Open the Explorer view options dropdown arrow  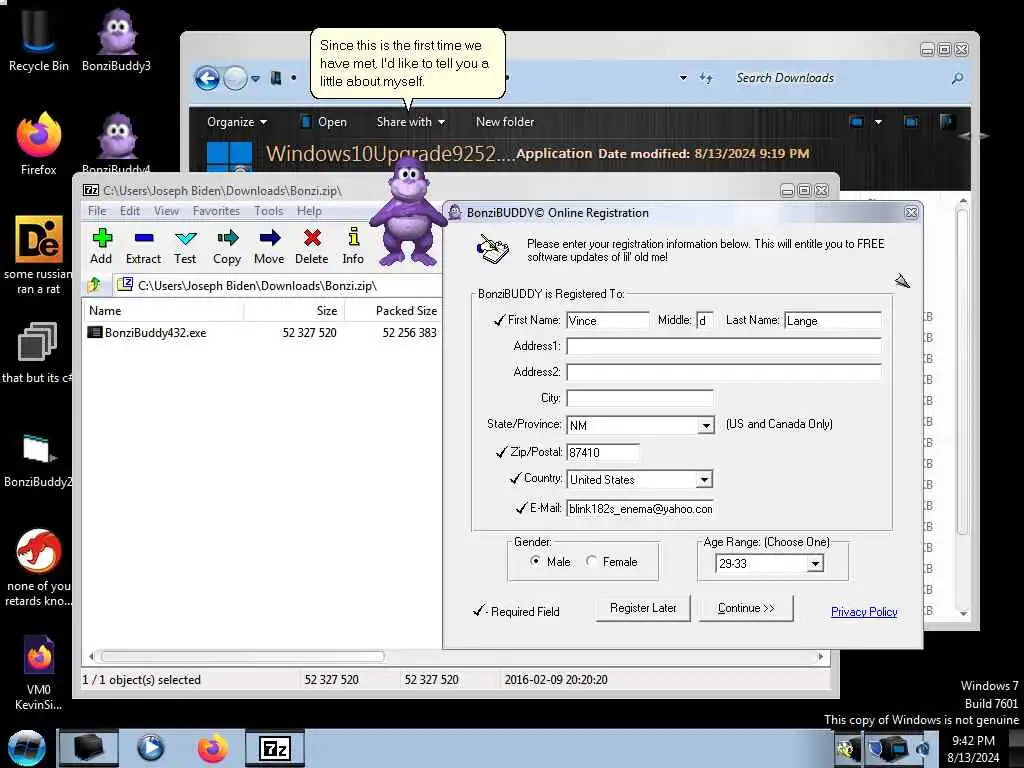click(878, 122)
